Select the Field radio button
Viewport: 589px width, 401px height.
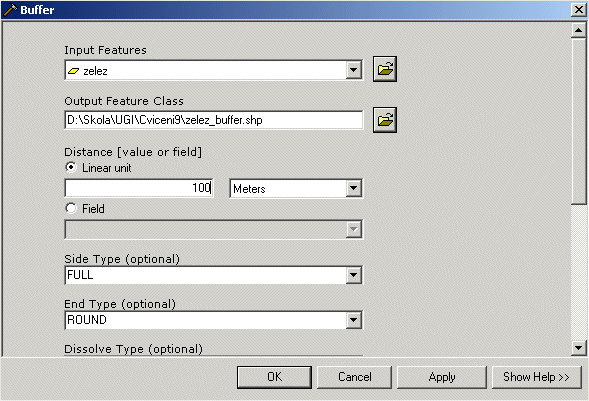point(71,208)
